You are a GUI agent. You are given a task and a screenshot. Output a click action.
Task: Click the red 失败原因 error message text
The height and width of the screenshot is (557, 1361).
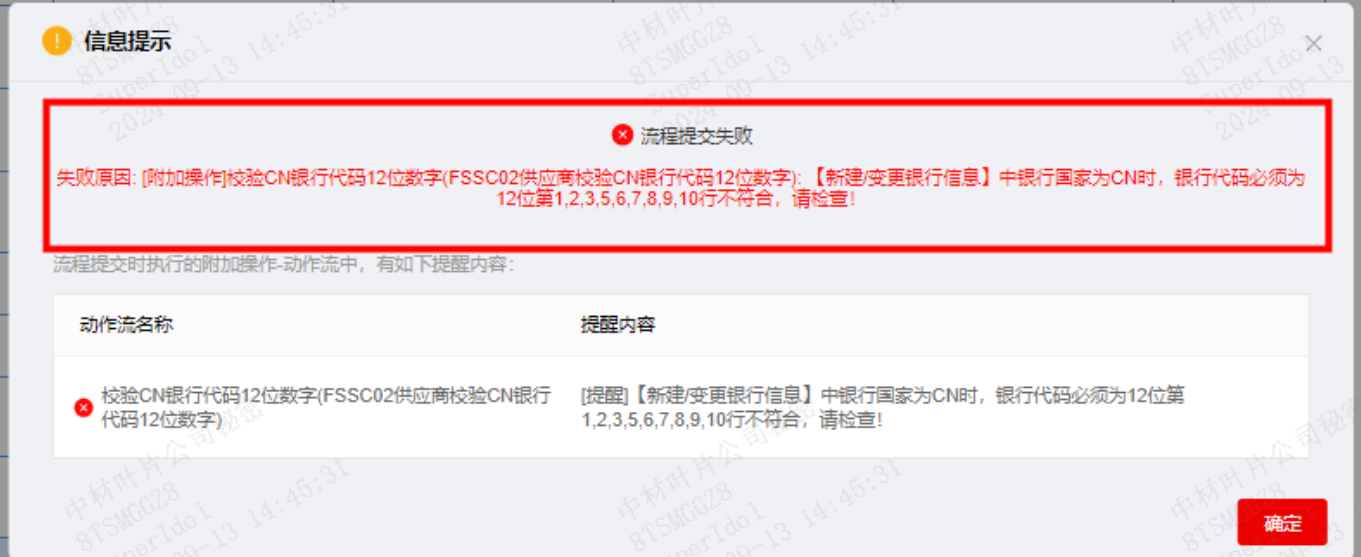pyautogui.click(x=681, y=188)
